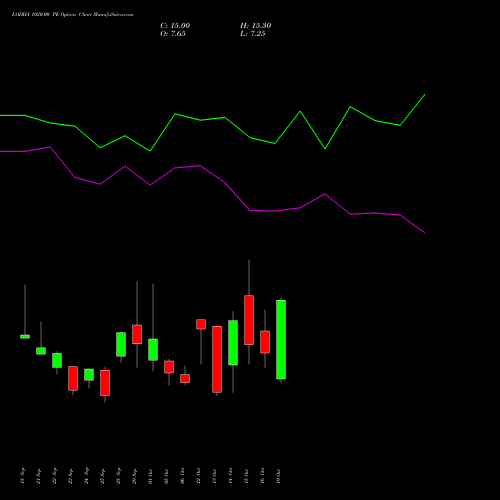This screenshot has height=500, width=500.
Task: Select the red candle above 29 Sep
Action: (x=137, y=334)
